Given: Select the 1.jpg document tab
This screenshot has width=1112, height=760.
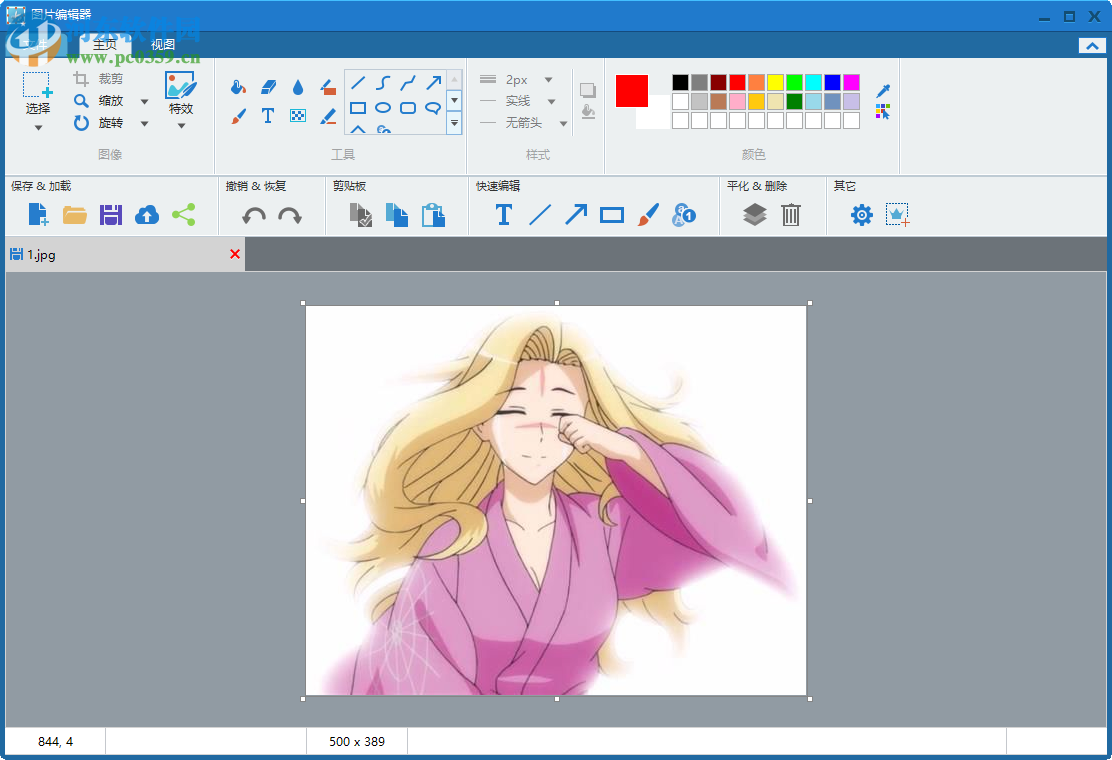Looking at the screenshot, I should [42, 255].
